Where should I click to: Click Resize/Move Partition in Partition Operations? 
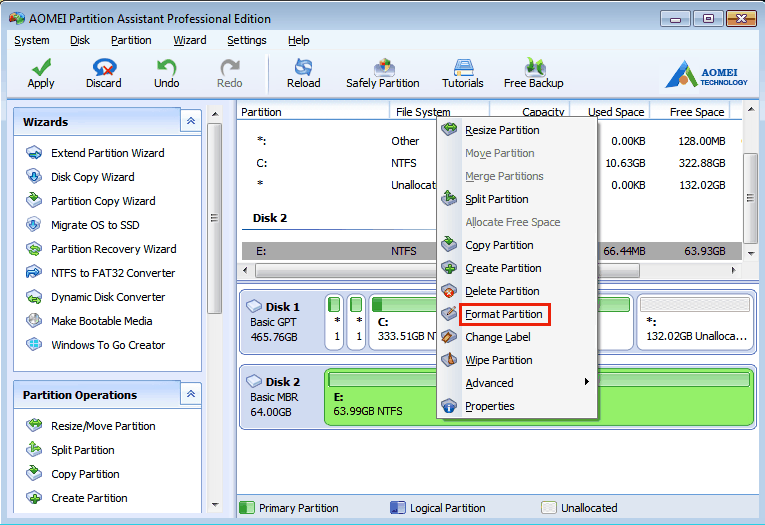click(x=103, y=426)
